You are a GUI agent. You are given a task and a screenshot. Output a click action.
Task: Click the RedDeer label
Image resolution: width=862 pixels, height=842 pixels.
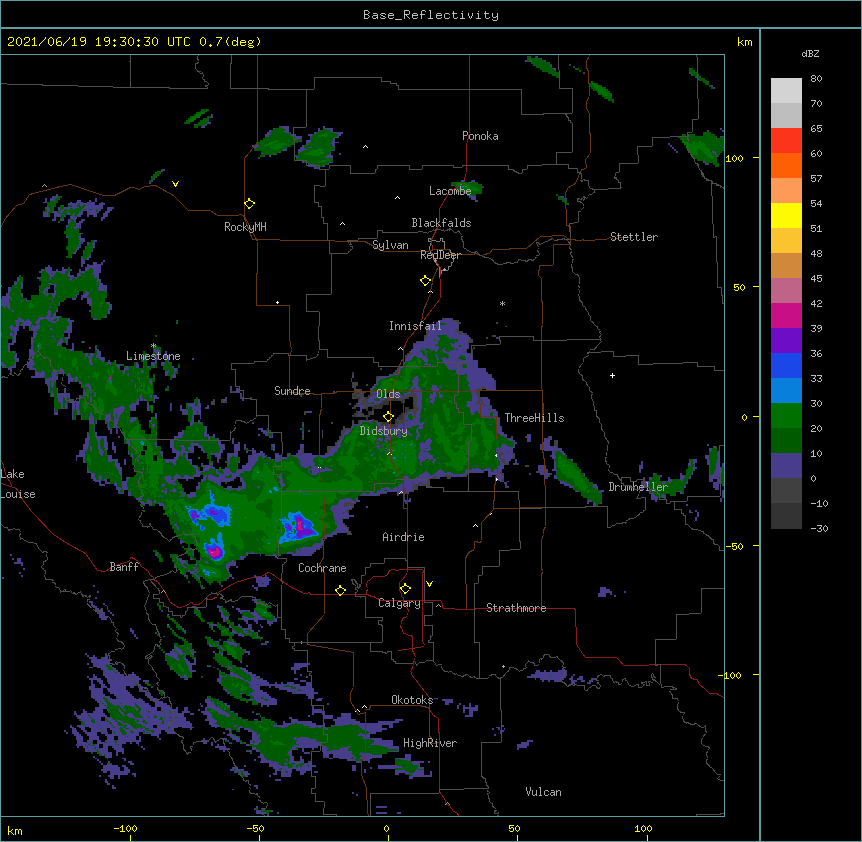click(x=440, y=255)
